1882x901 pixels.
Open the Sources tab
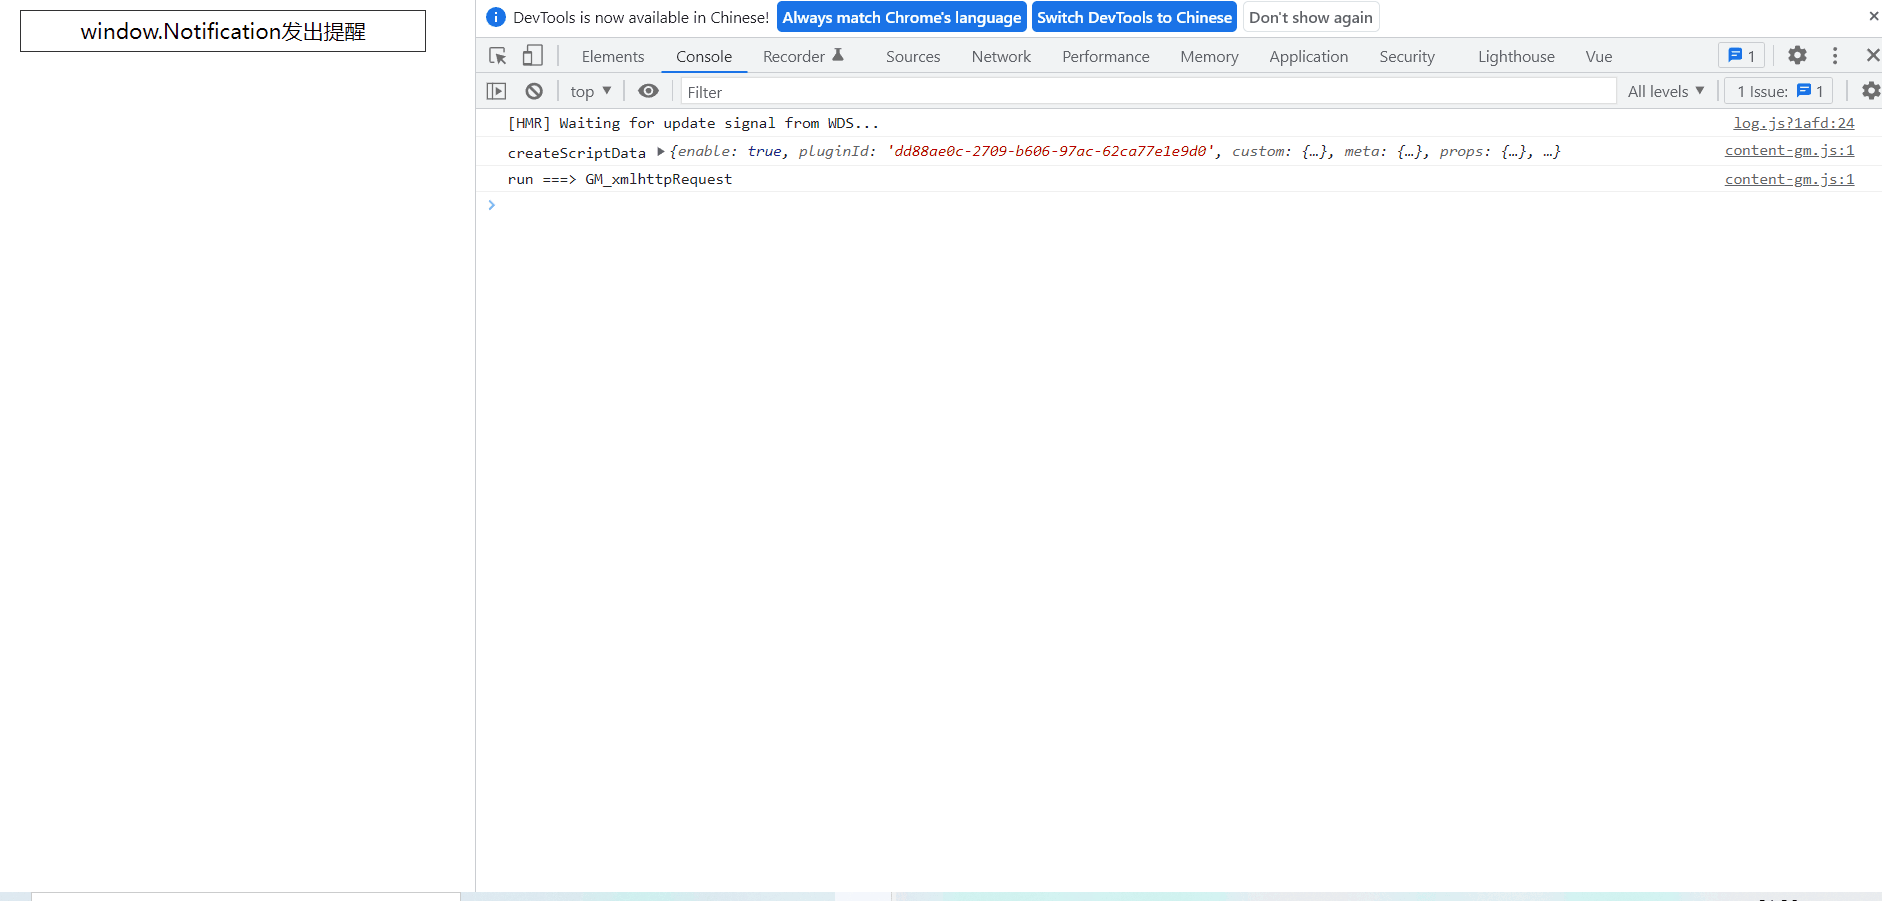[913, 56]
